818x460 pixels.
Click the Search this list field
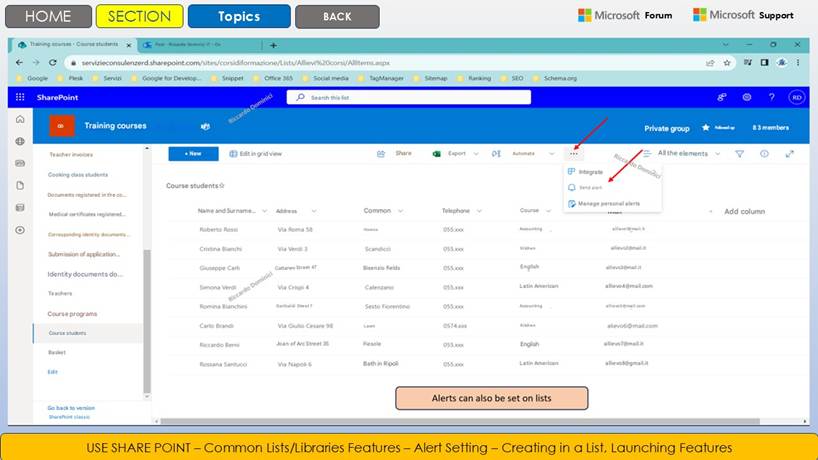pos(408,97)
